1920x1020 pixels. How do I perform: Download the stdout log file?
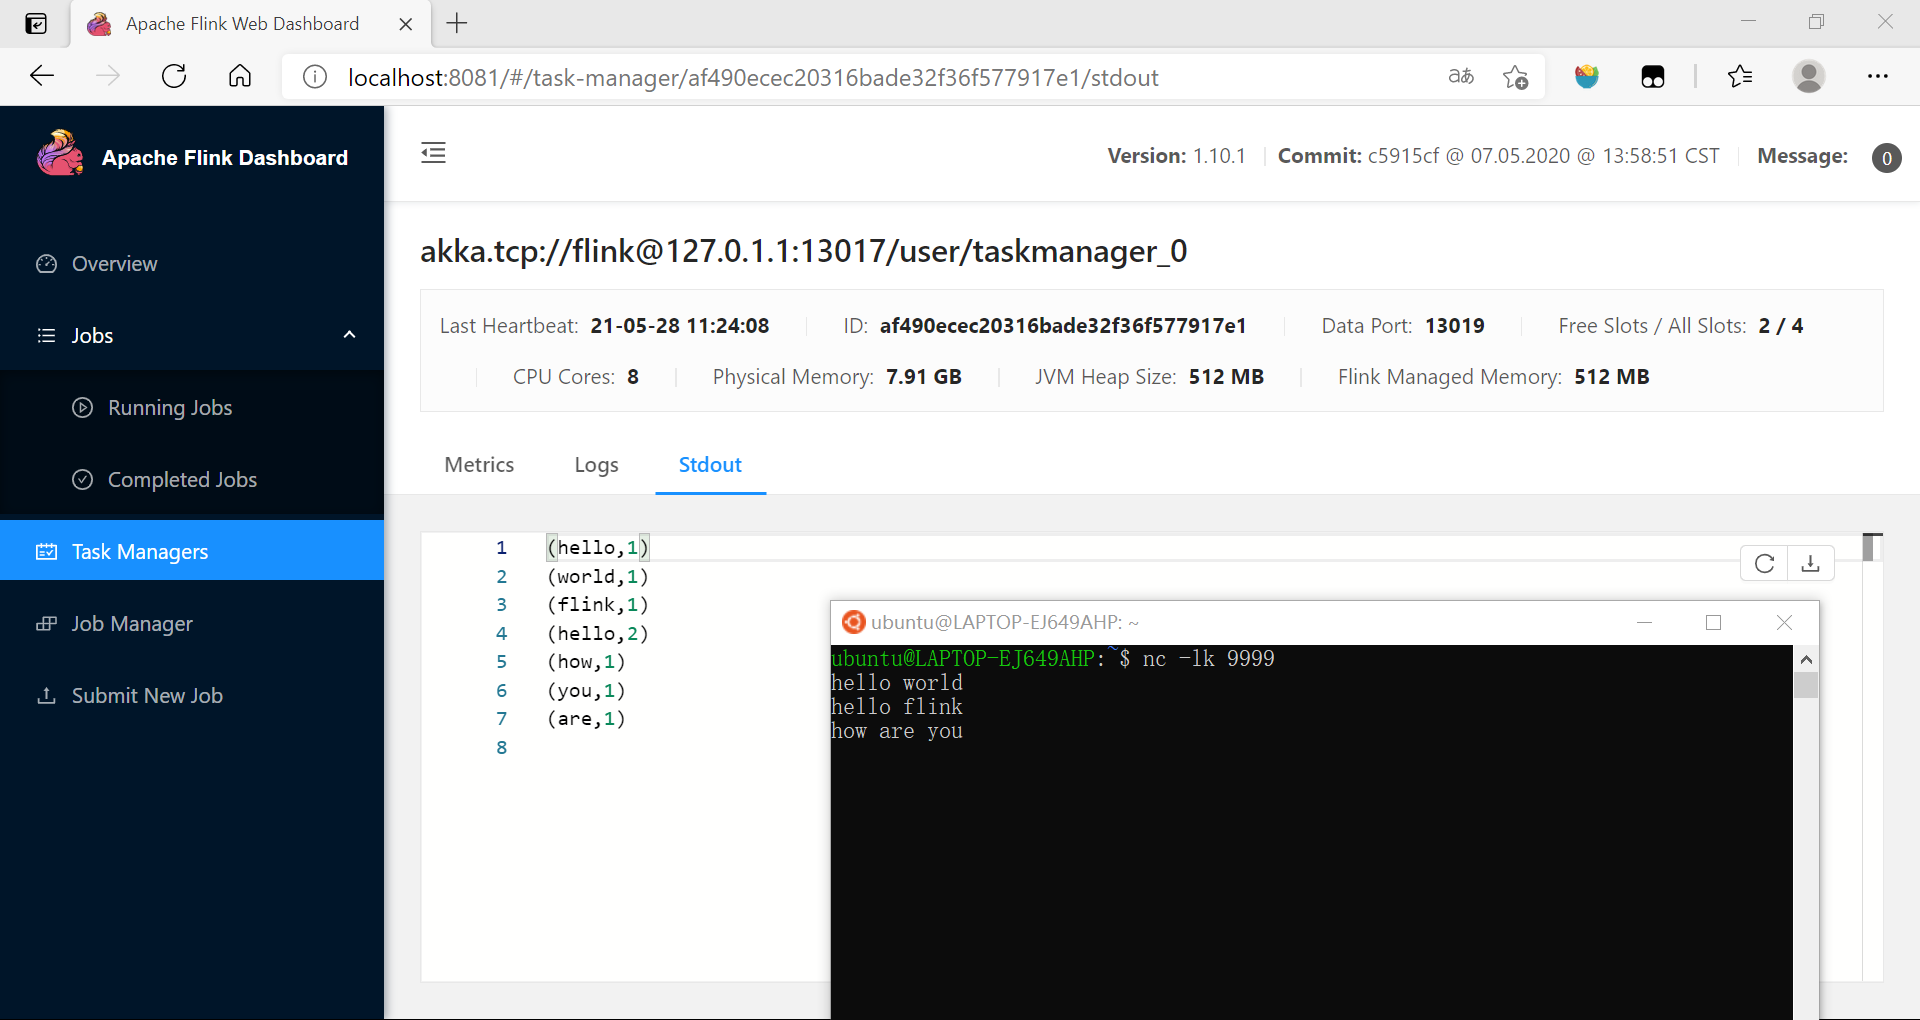(x=1810, y=564)
